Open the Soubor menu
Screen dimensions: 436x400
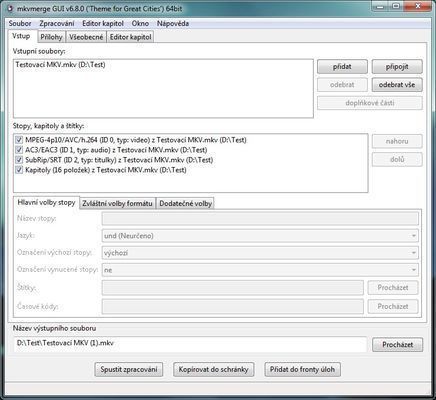[x=20, y=24]
